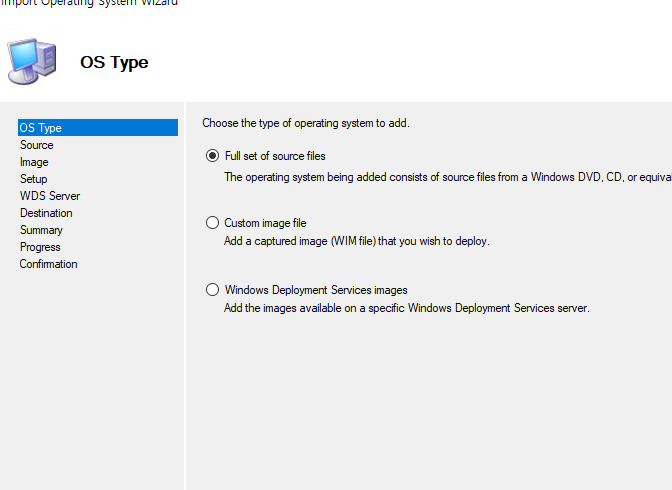Click the captured WIM file description text

(357, 241)
